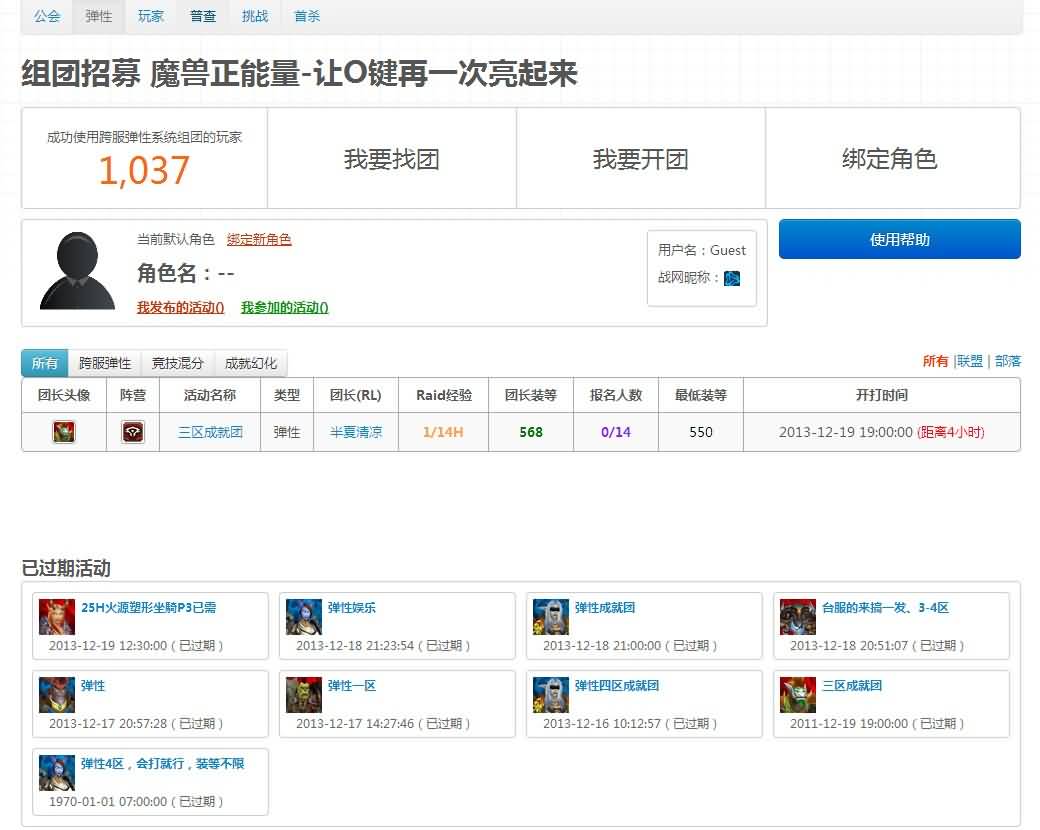
Task: Click the Horde faction icon in table row
Action: pyautogui.click(x=133, y=432)
